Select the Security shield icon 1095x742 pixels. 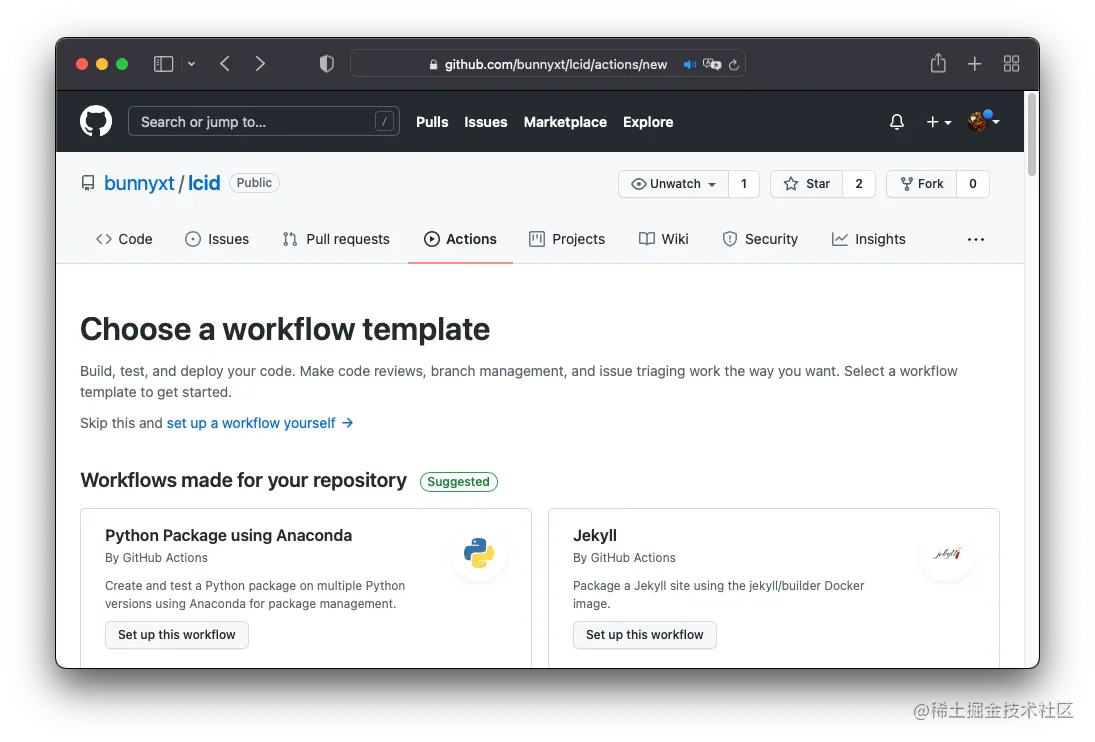point(729,239)
